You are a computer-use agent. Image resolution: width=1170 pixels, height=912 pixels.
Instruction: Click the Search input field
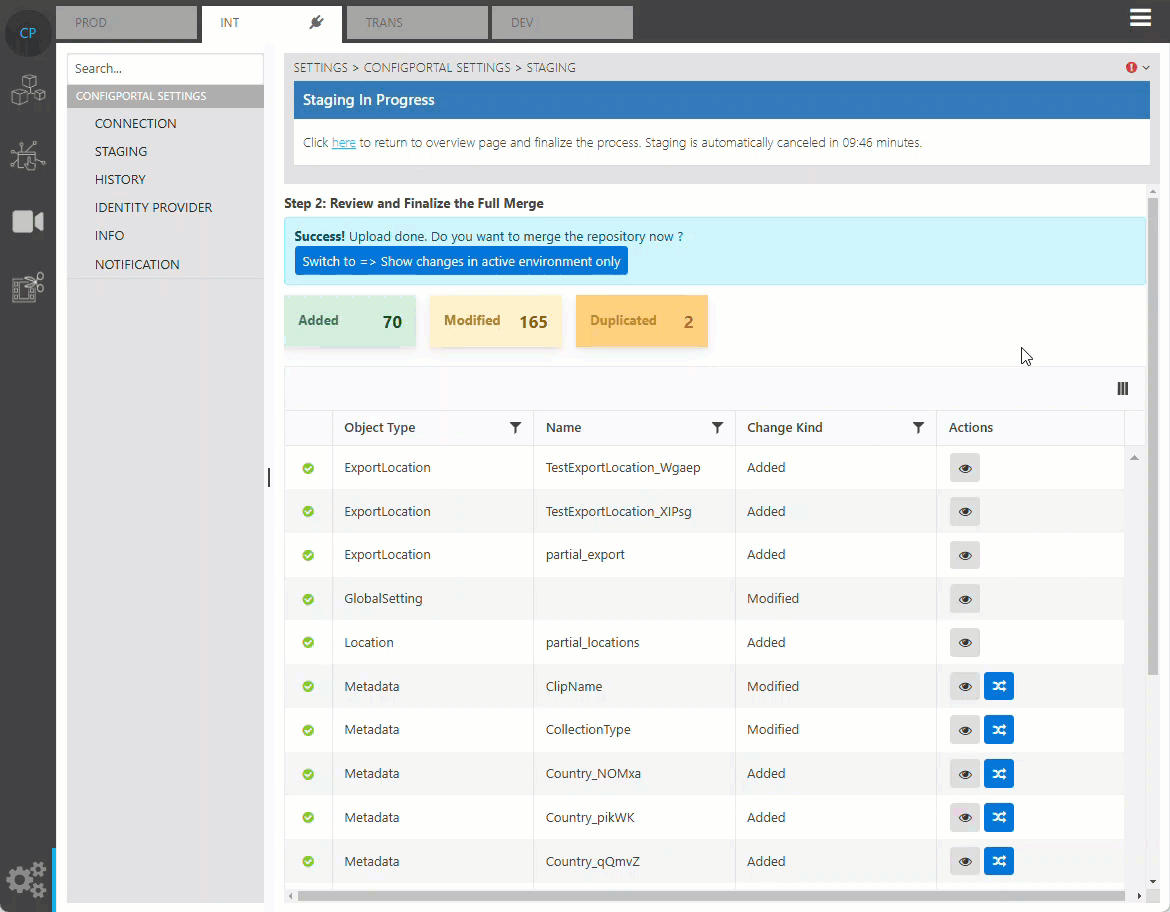pyautogui.click(x=165, y=69)
